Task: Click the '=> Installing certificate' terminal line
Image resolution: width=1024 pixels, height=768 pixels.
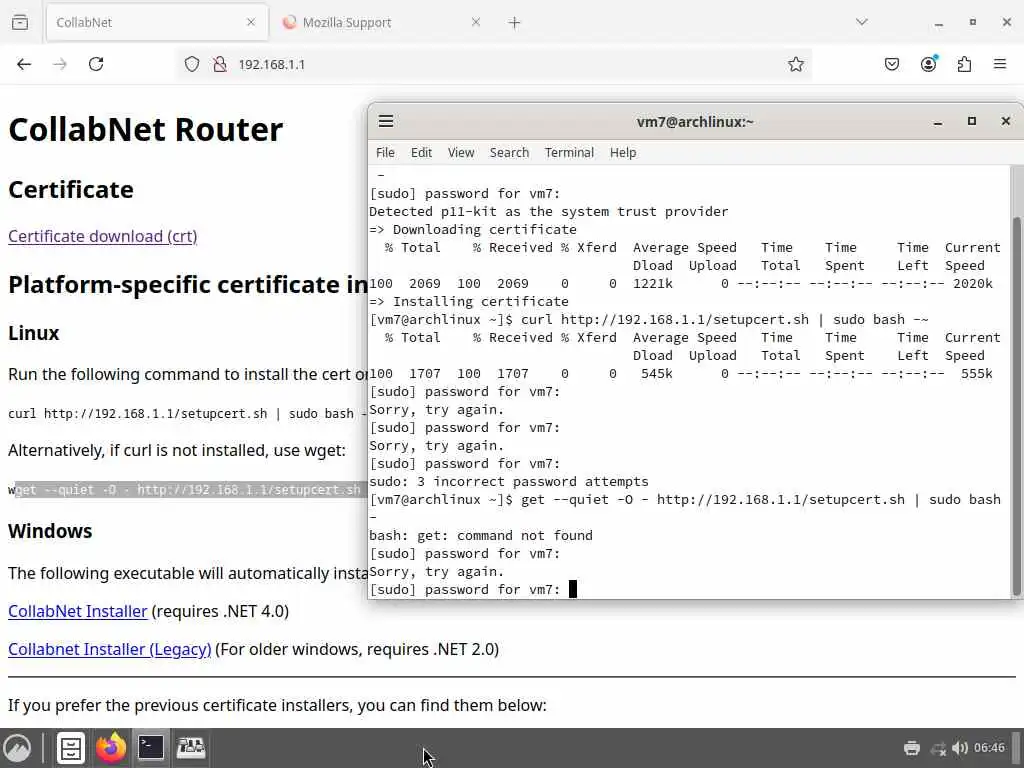Action: point(469,301)
